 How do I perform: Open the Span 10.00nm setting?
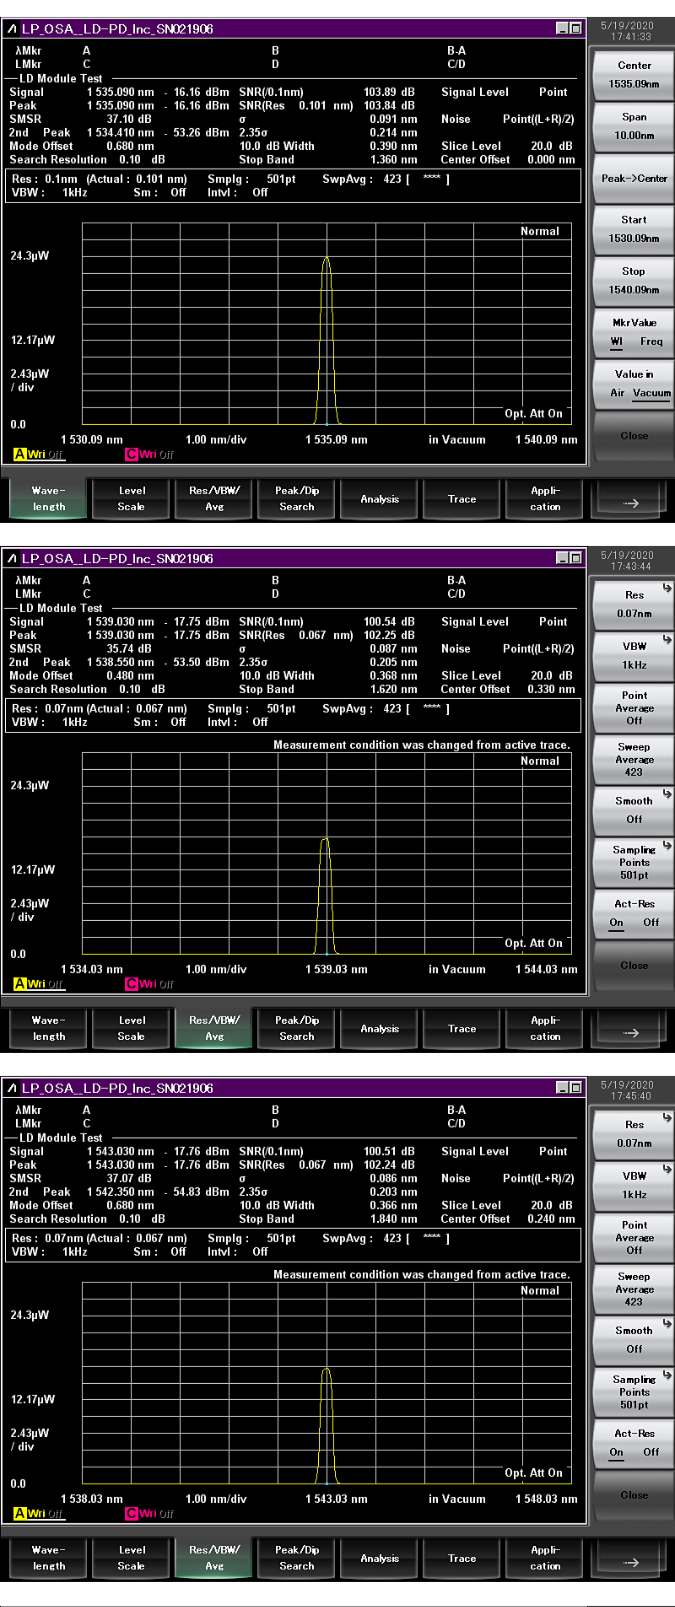[634, 126]
